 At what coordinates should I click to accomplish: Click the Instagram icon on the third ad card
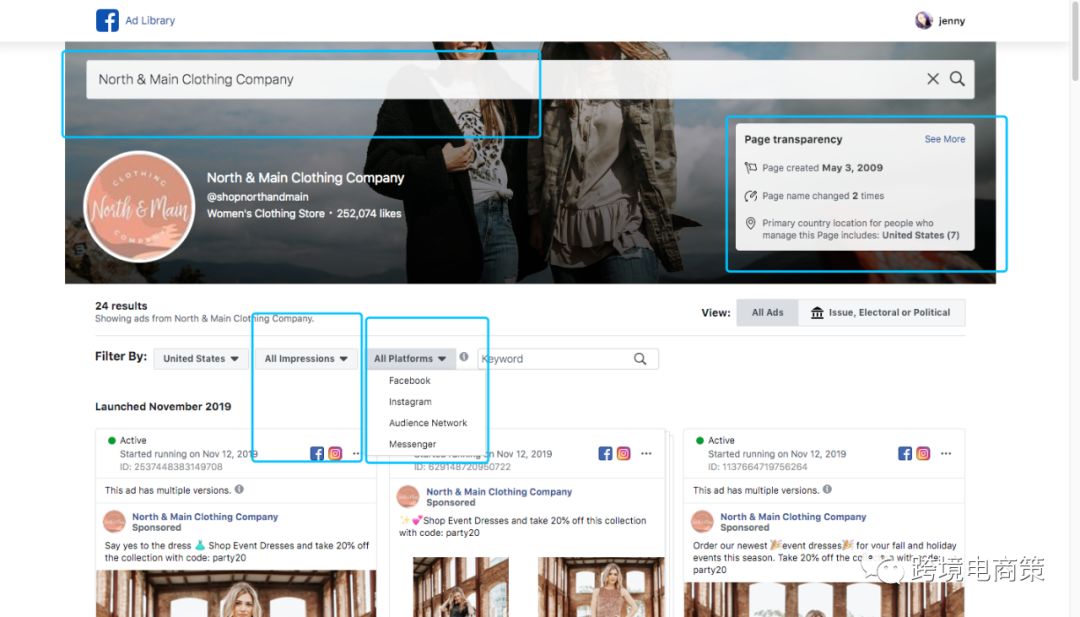click(923, 454)
